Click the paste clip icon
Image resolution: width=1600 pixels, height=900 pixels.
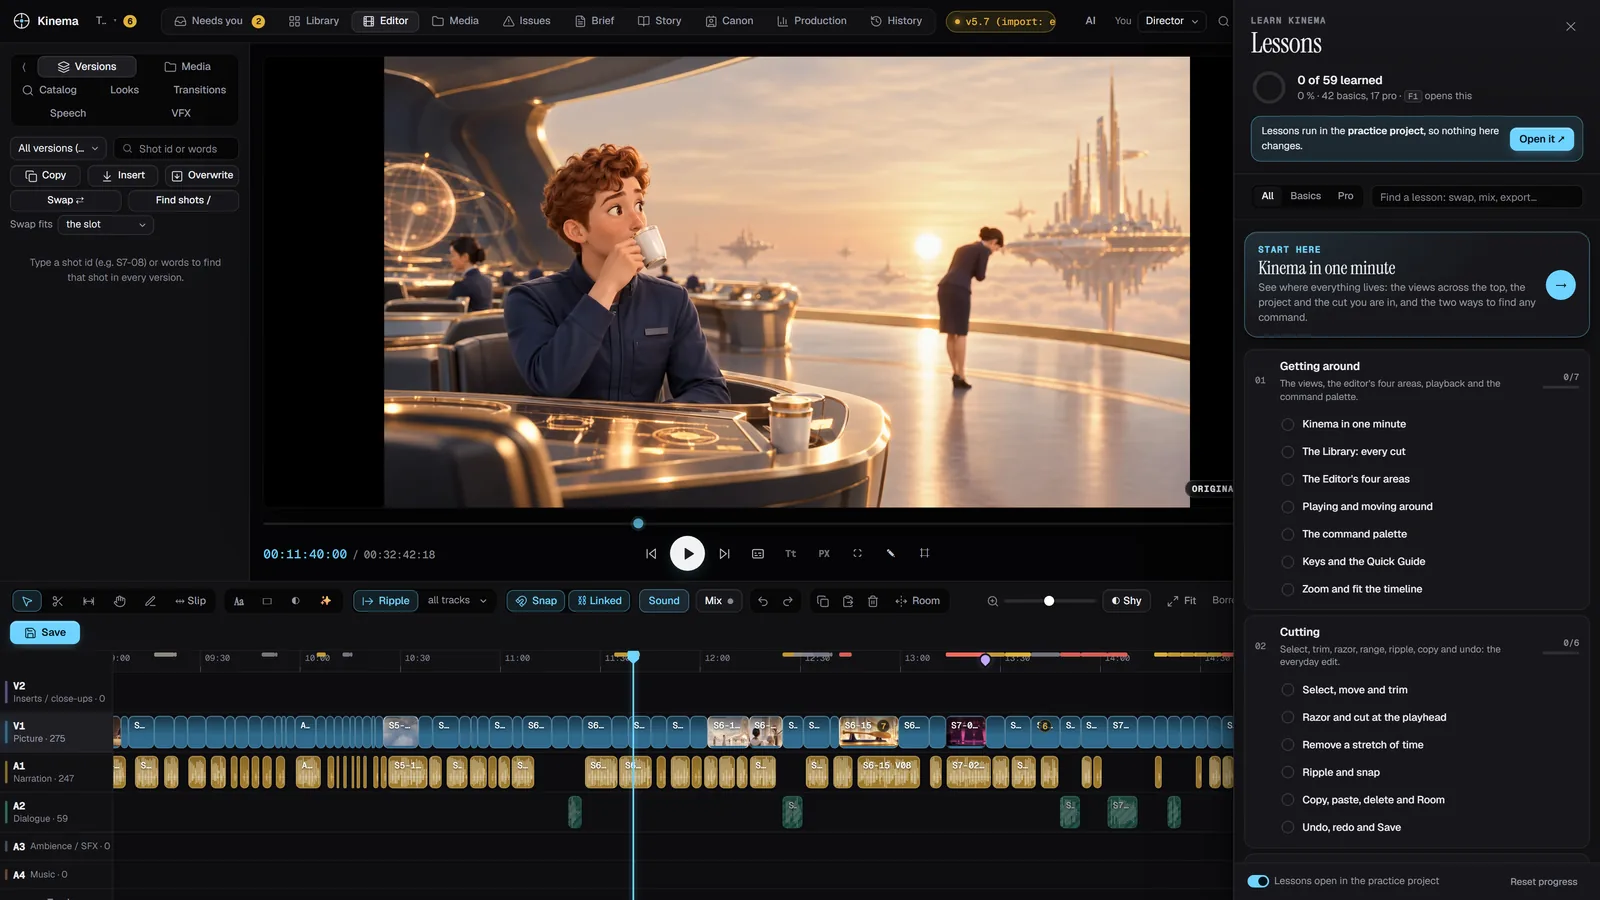click(x=848, y=601)
